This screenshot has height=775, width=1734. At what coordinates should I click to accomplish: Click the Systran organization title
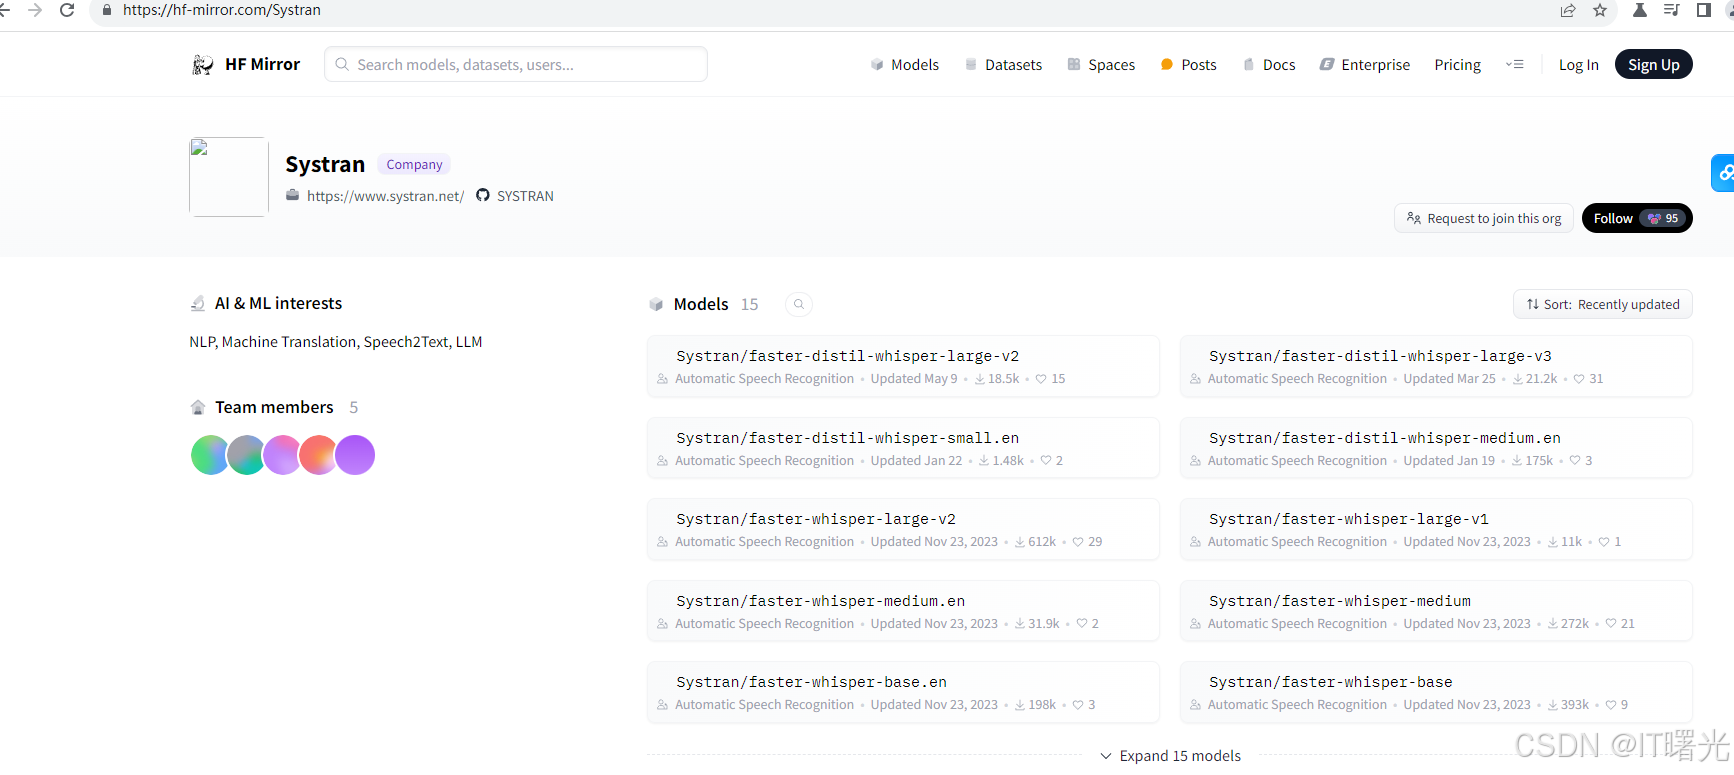(325, 164)
